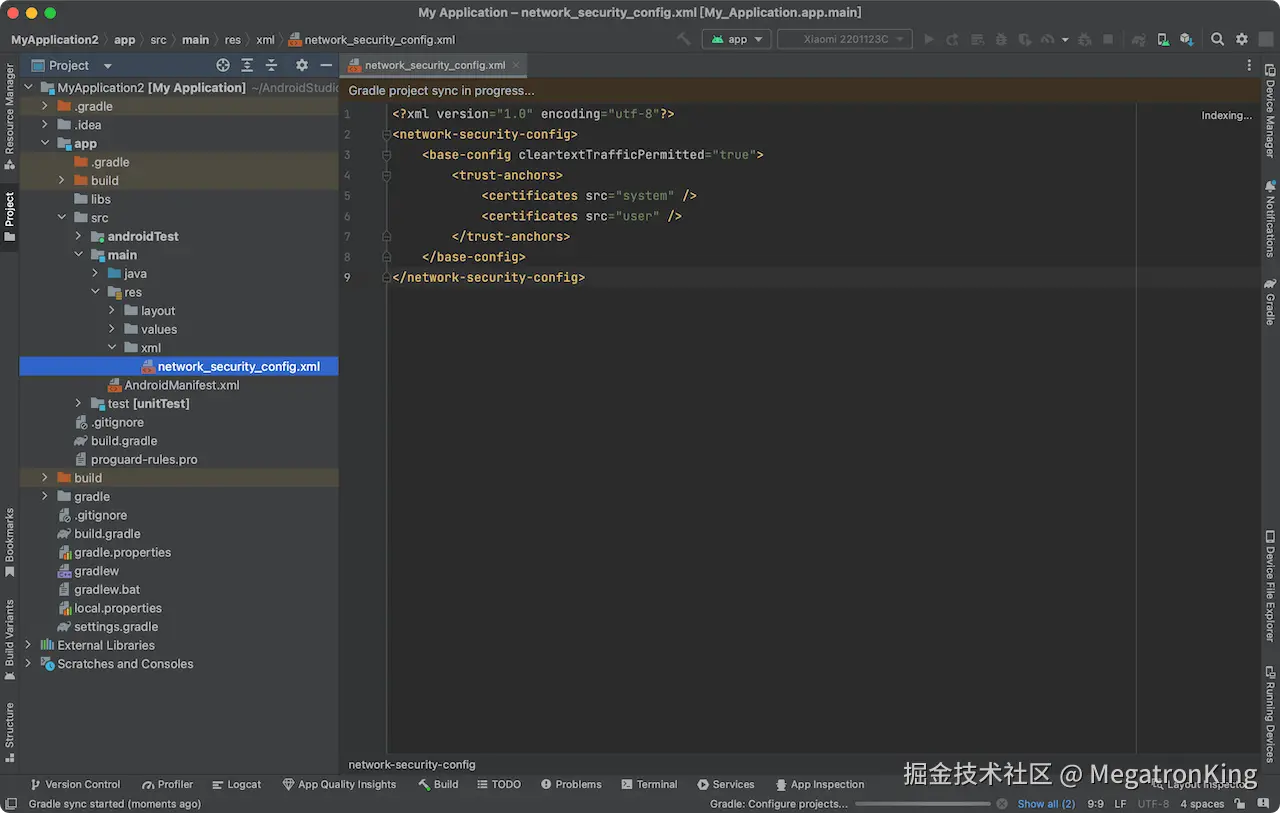Click Expand All in Project panel header
1280x813 pixels.
247,65
